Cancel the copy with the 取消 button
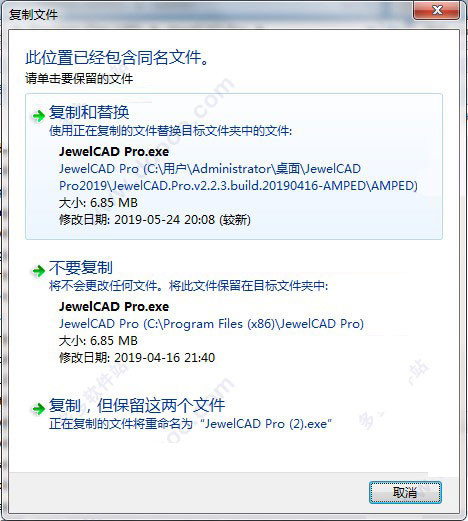The image size is (468, 521). (x=405, y=492)
